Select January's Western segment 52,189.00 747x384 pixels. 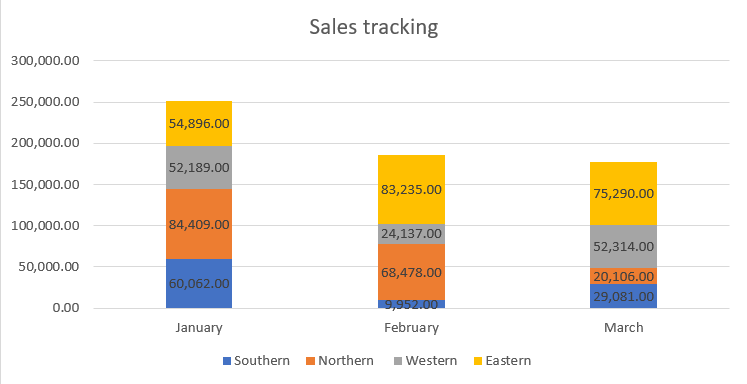(199, 168)
